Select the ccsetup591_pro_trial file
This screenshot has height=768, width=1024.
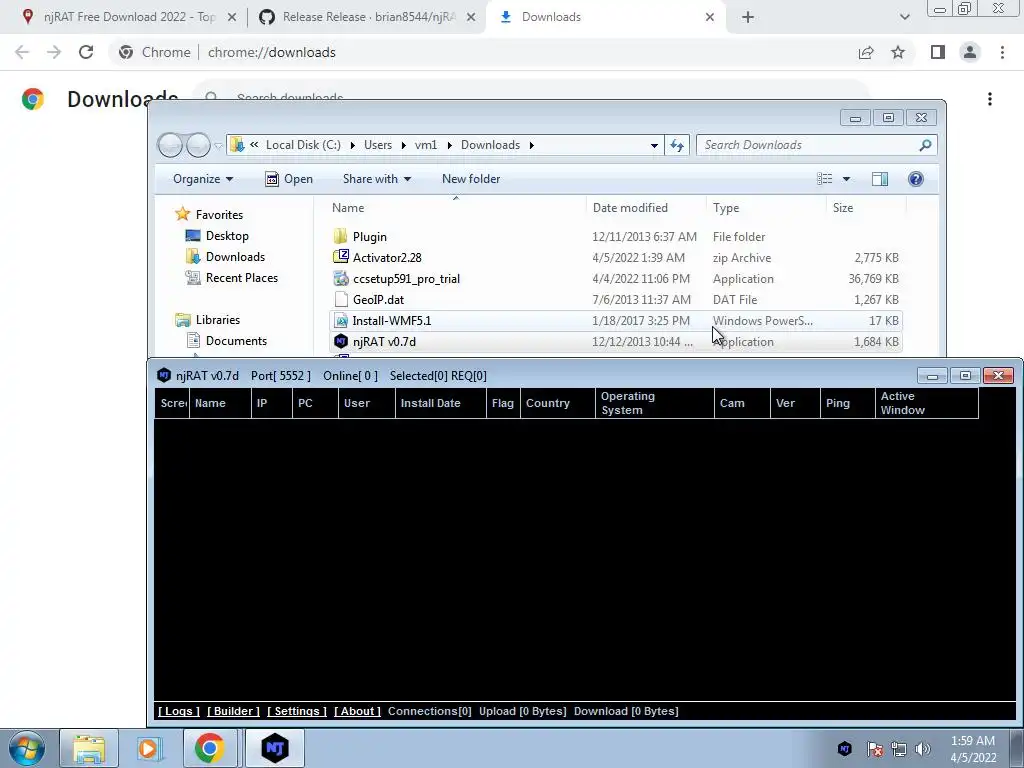616,278
